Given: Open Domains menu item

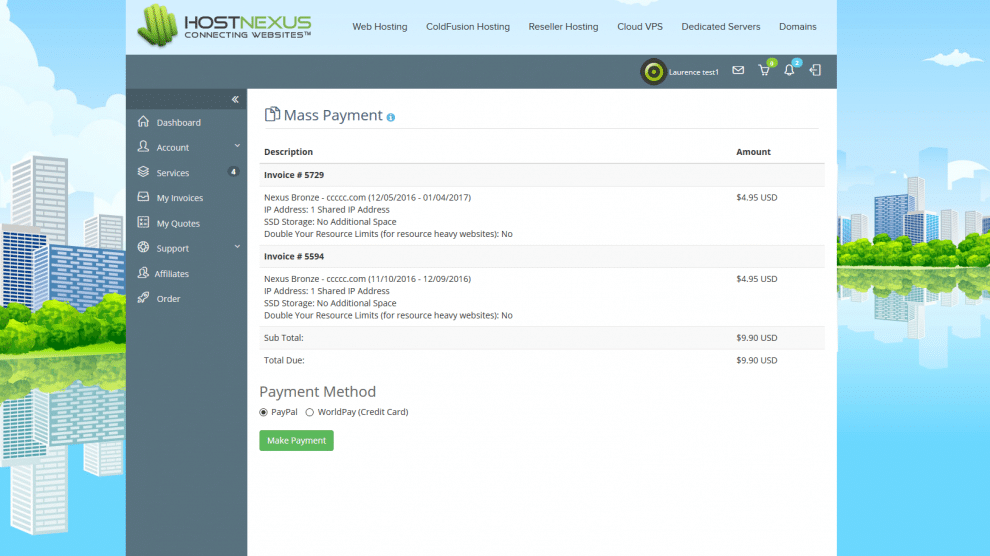Looking at the screenshot, I should 797,27.
